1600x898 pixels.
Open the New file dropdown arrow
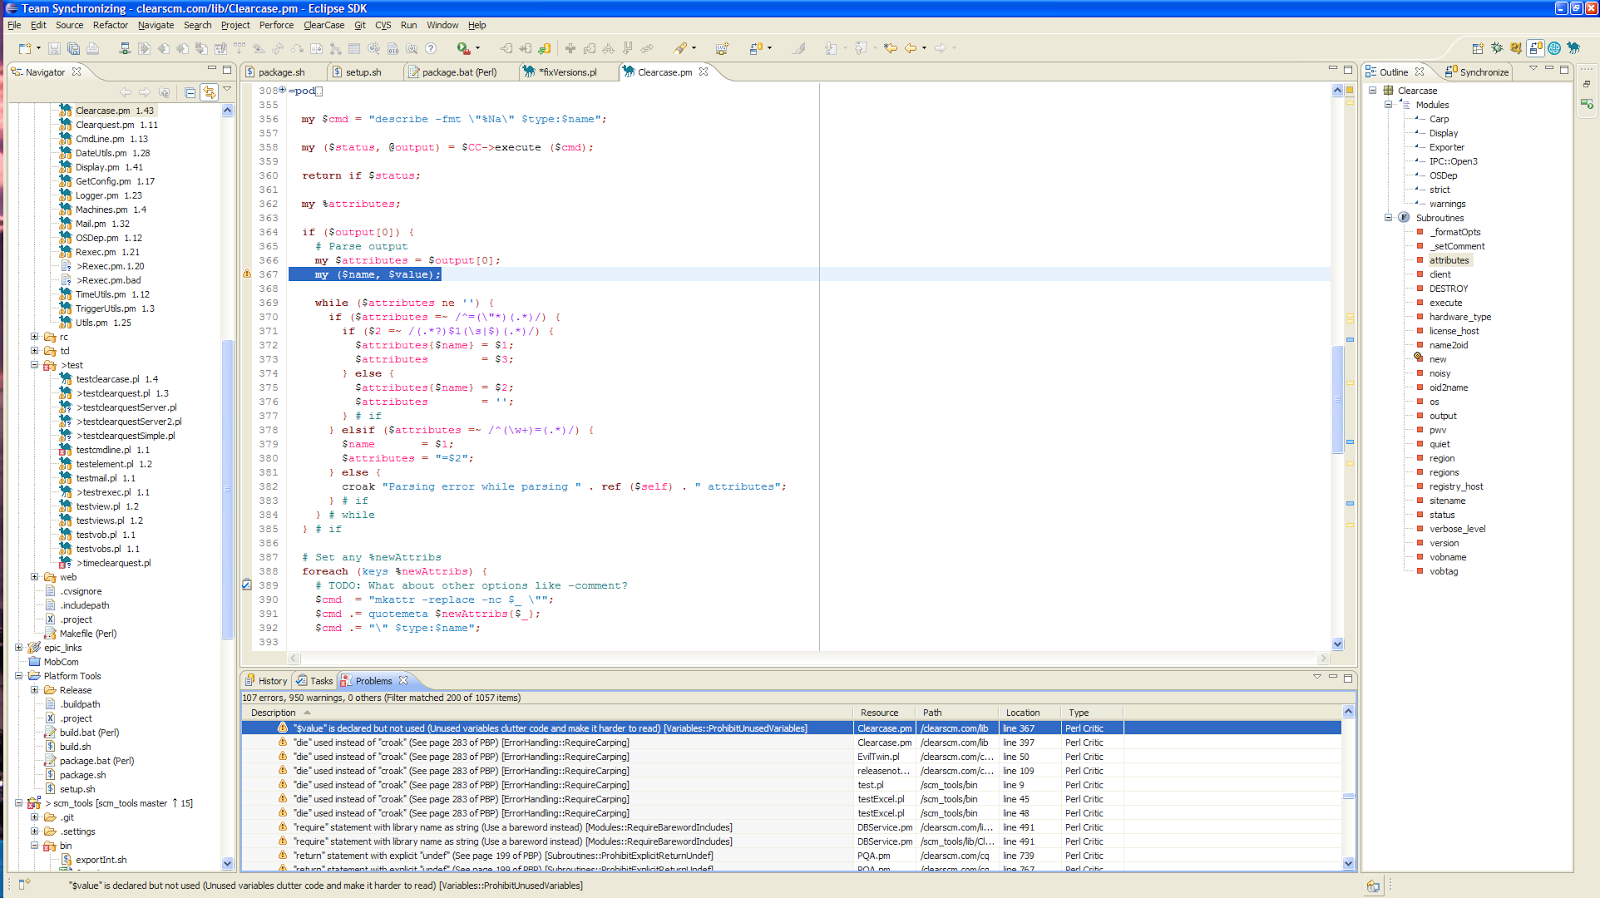[38, 48]
